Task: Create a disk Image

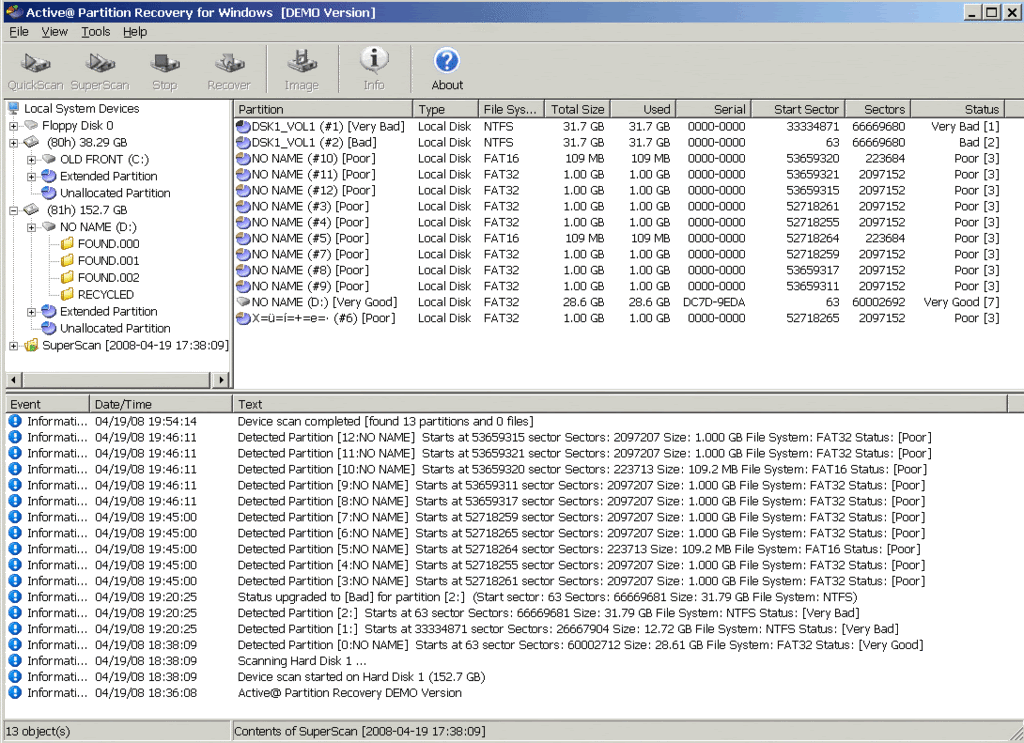Action: [x=301, y=68]
